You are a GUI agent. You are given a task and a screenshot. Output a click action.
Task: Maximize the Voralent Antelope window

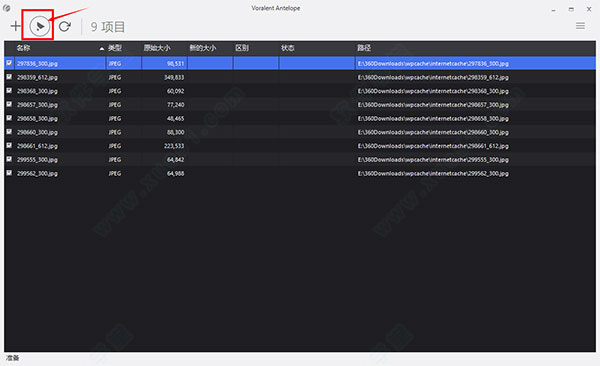571,9
